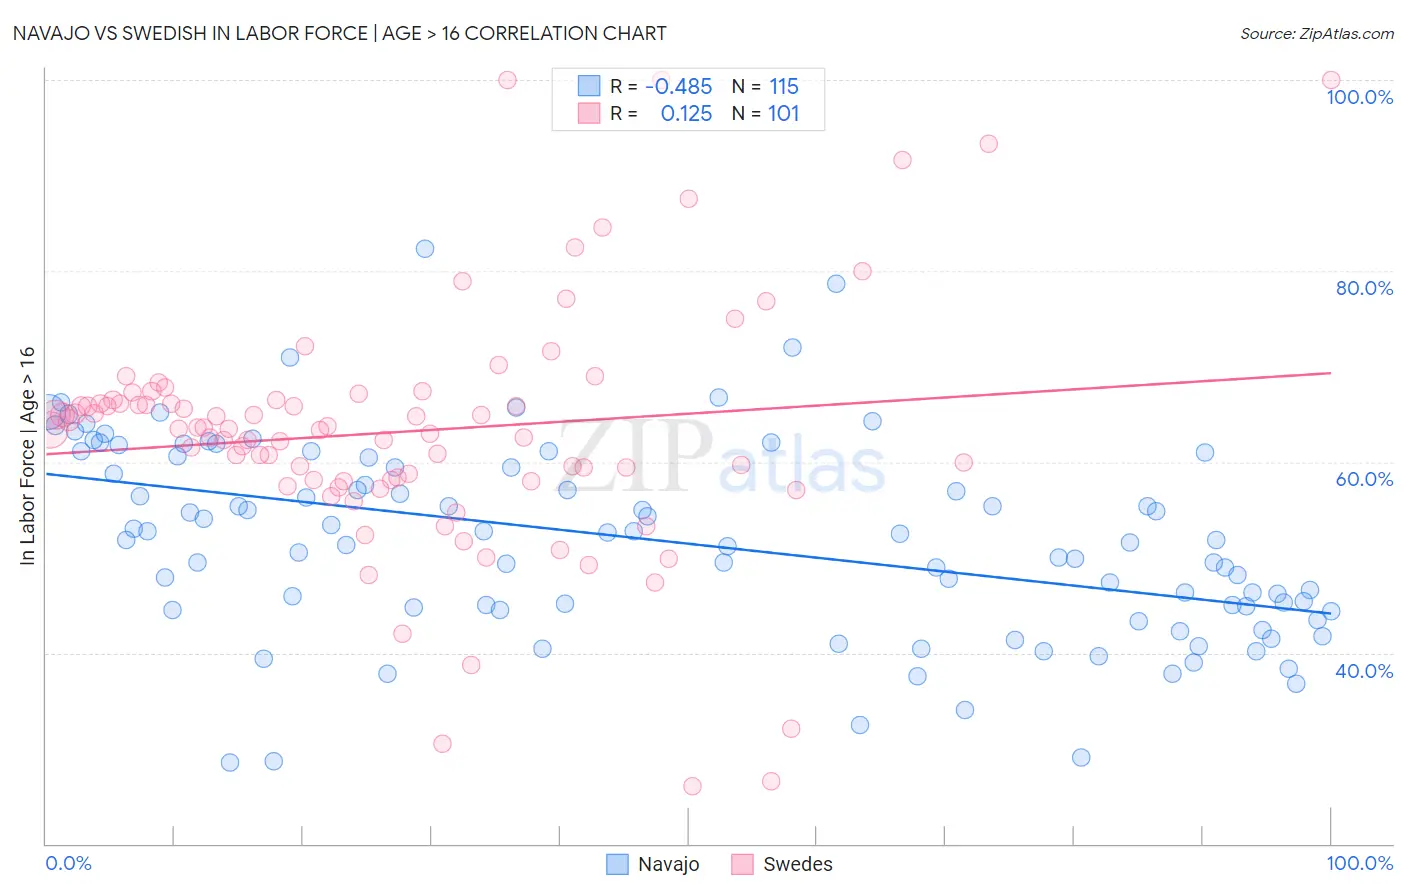Click the pink point at top right corner

1331,80
